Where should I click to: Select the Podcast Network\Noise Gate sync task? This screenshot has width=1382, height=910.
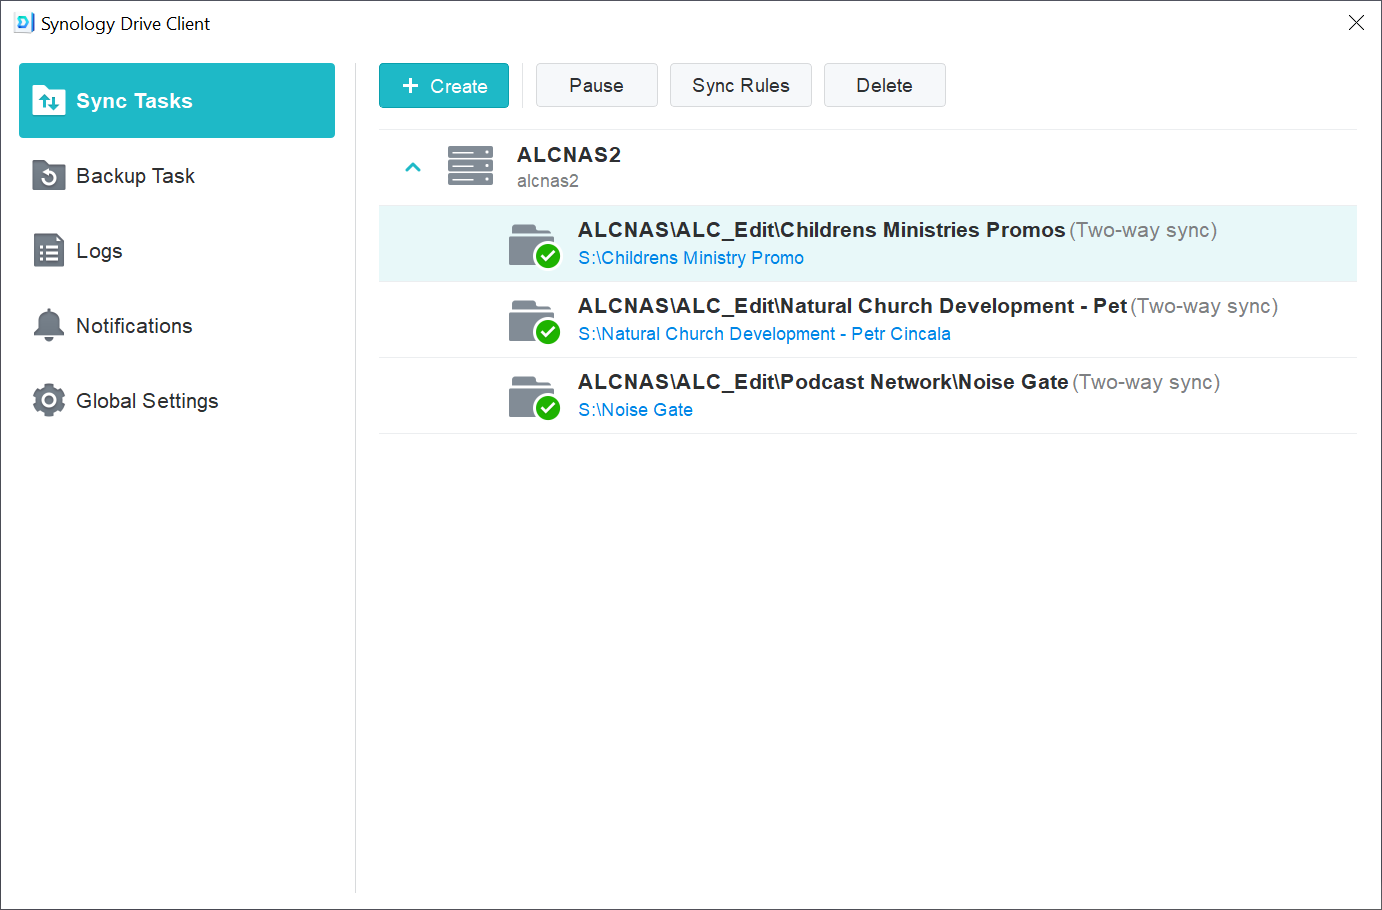[868, 396]
